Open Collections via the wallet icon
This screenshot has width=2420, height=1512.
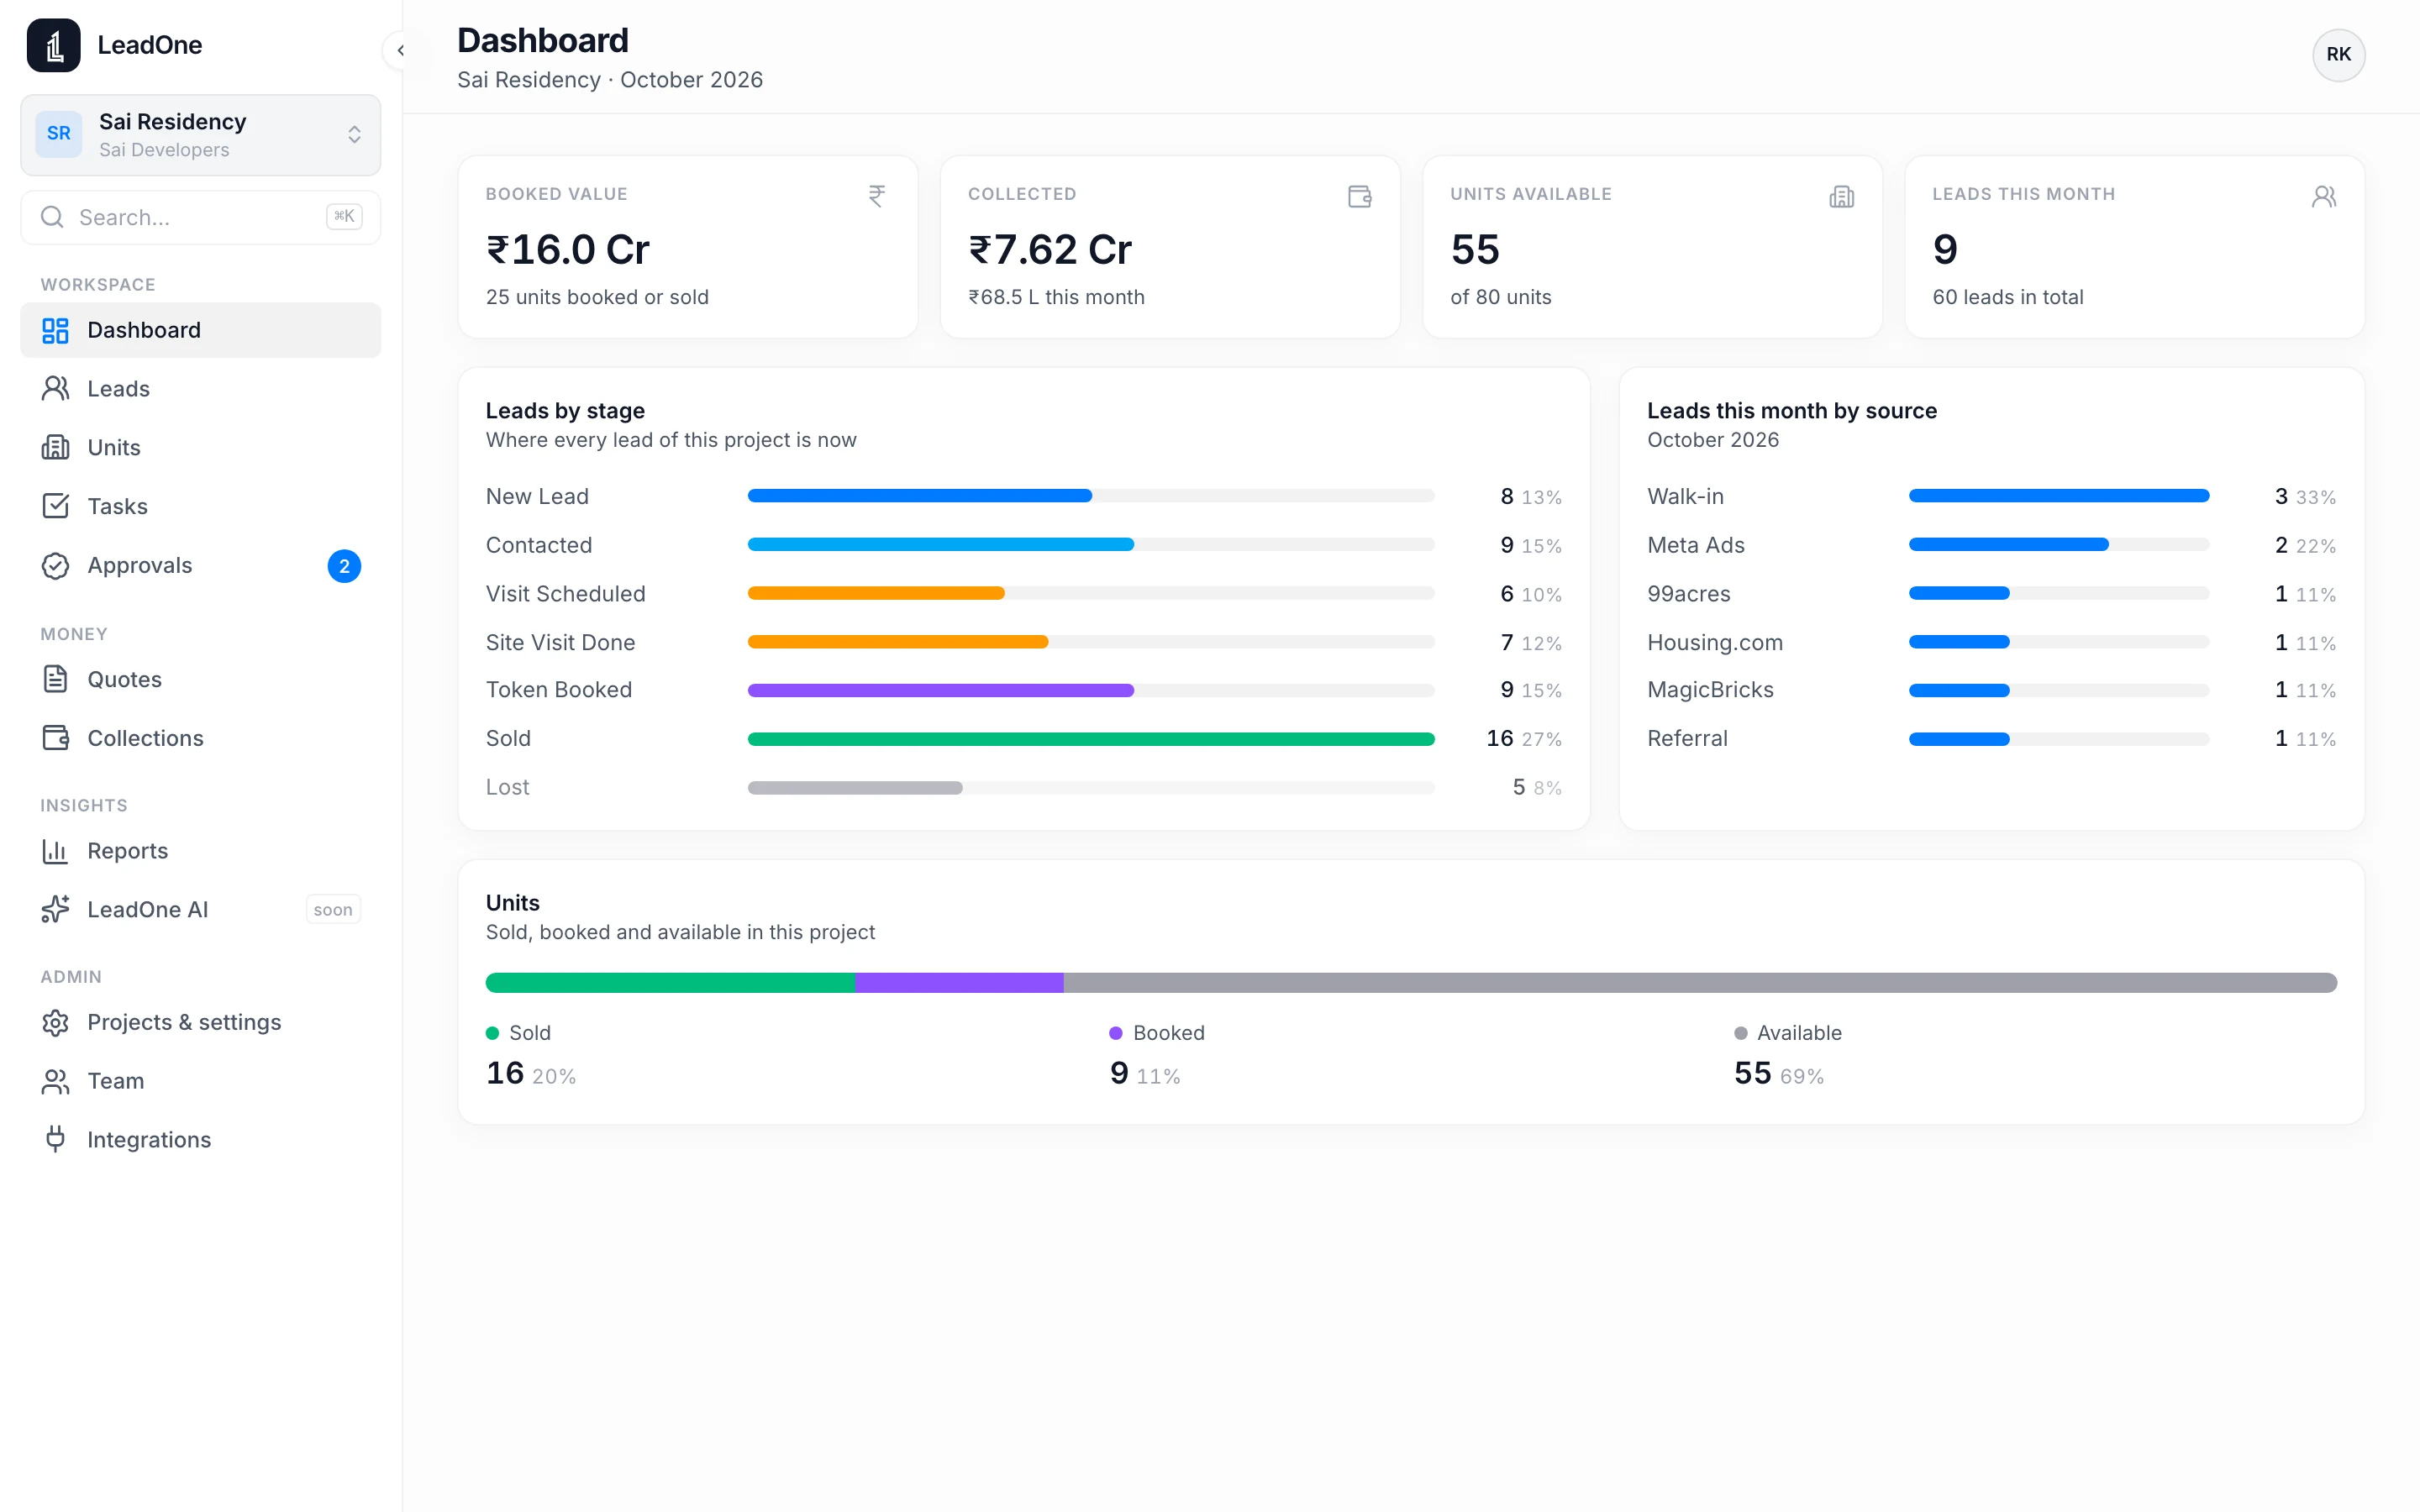55,738
